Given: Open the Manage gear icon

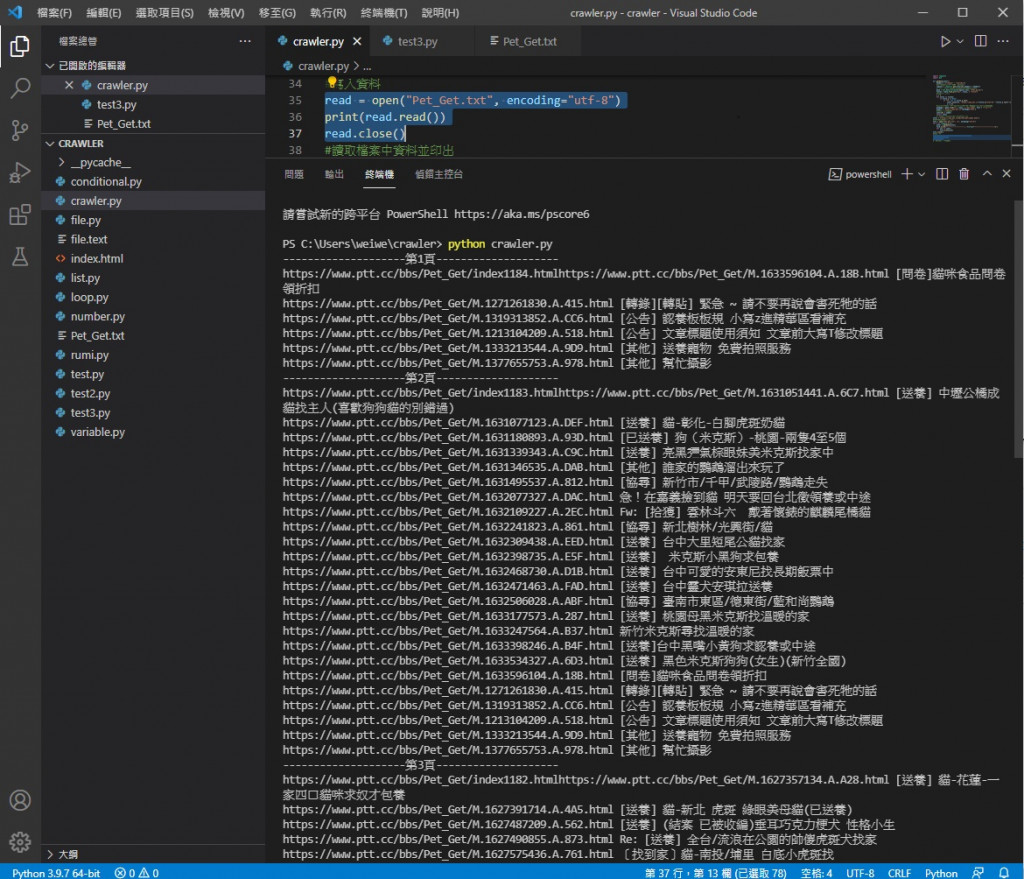Looking at the screenshot, I should point(20,842).
